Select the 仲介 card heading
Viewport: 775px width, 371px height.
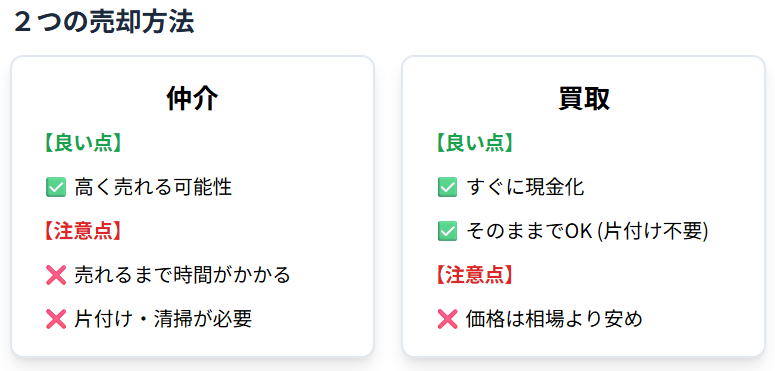(192, 100)
